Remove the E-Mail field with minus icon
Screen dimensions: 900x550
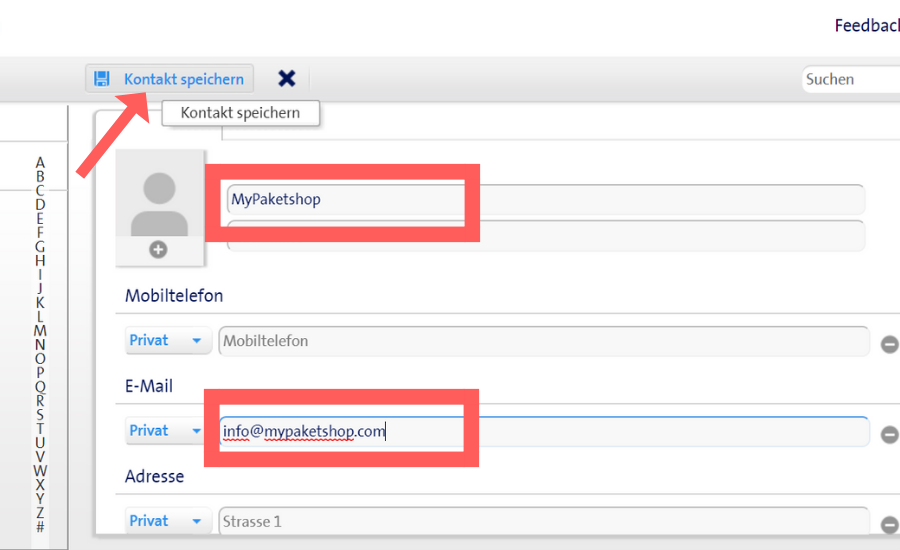click(889, 434)
